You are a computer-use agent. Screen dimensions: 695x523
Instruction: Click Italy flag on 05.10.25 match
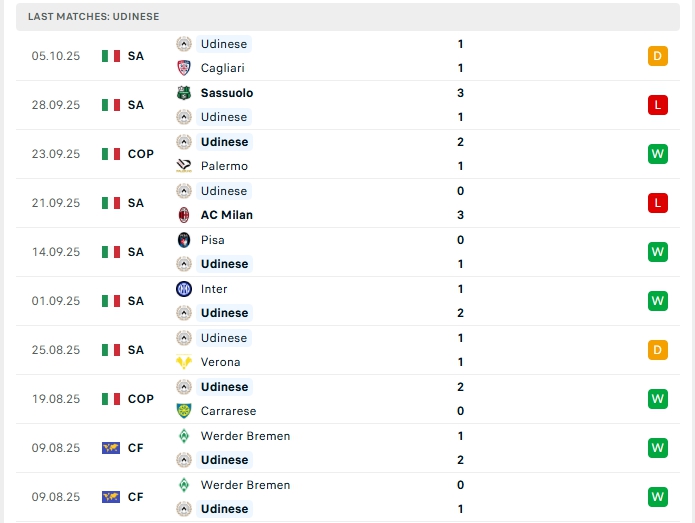coord(111,56)
